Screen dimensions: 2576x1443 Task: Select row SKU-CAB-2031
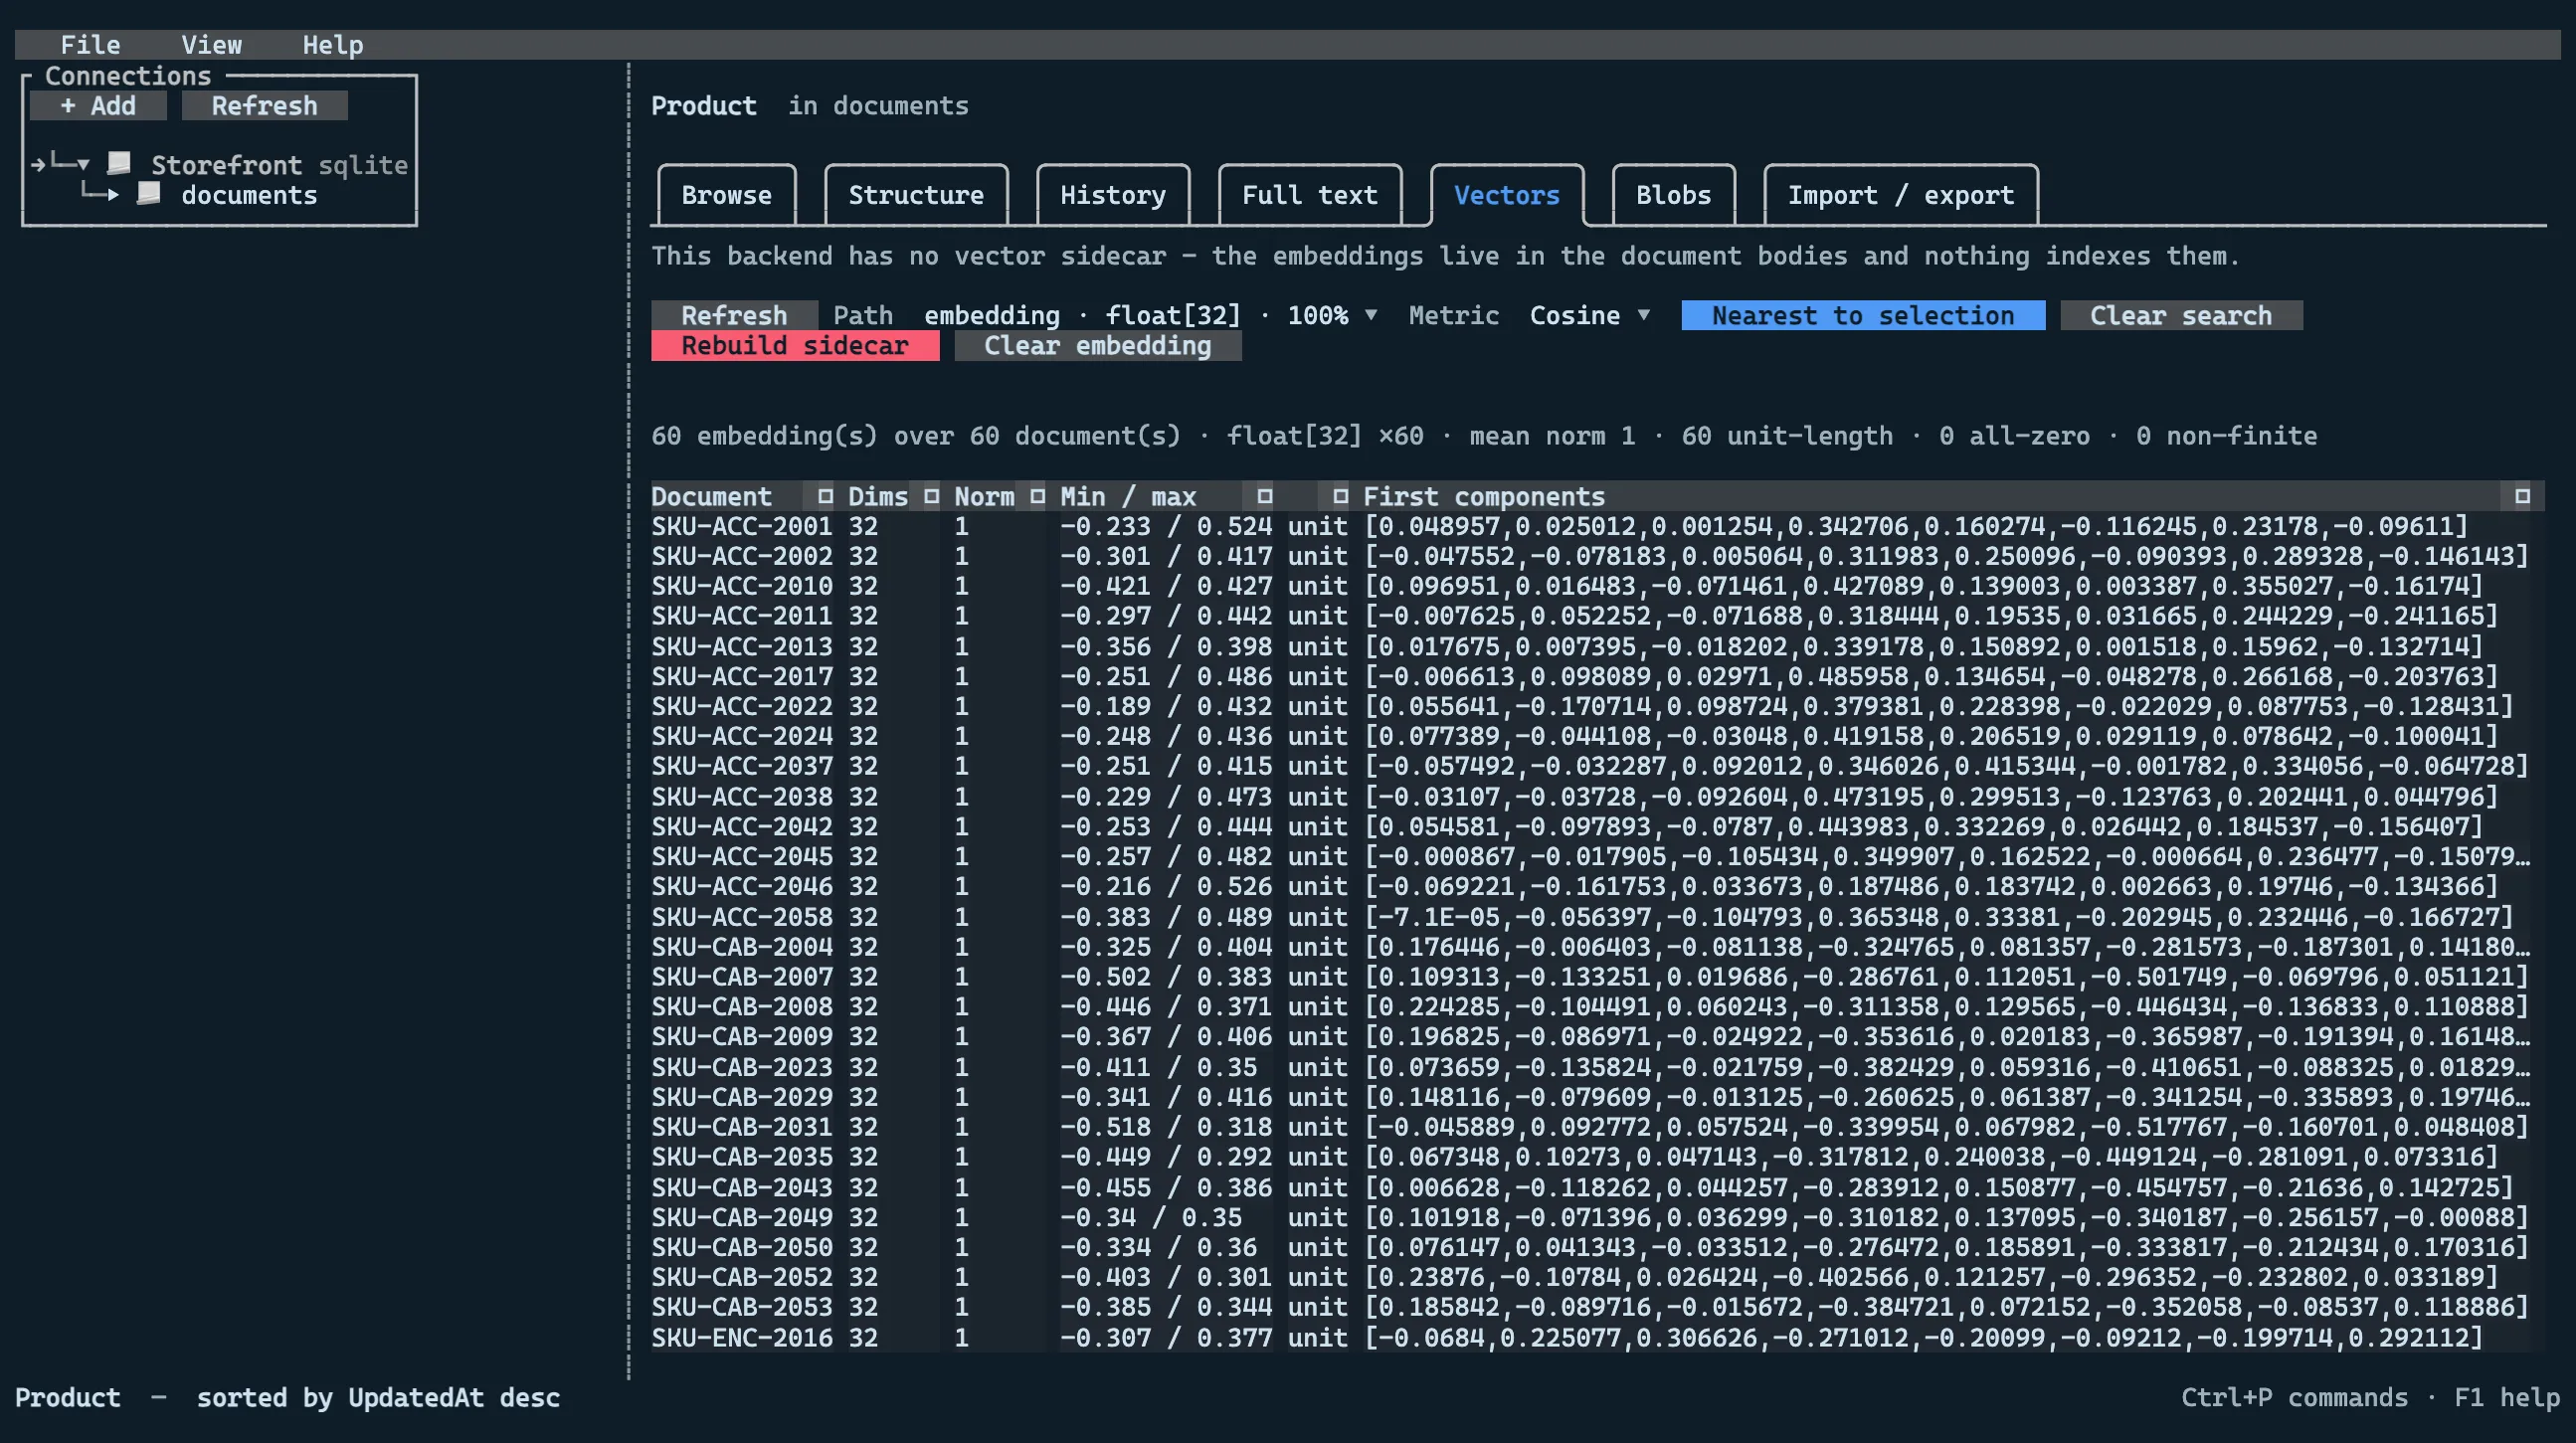(x=1597, y=1127)
